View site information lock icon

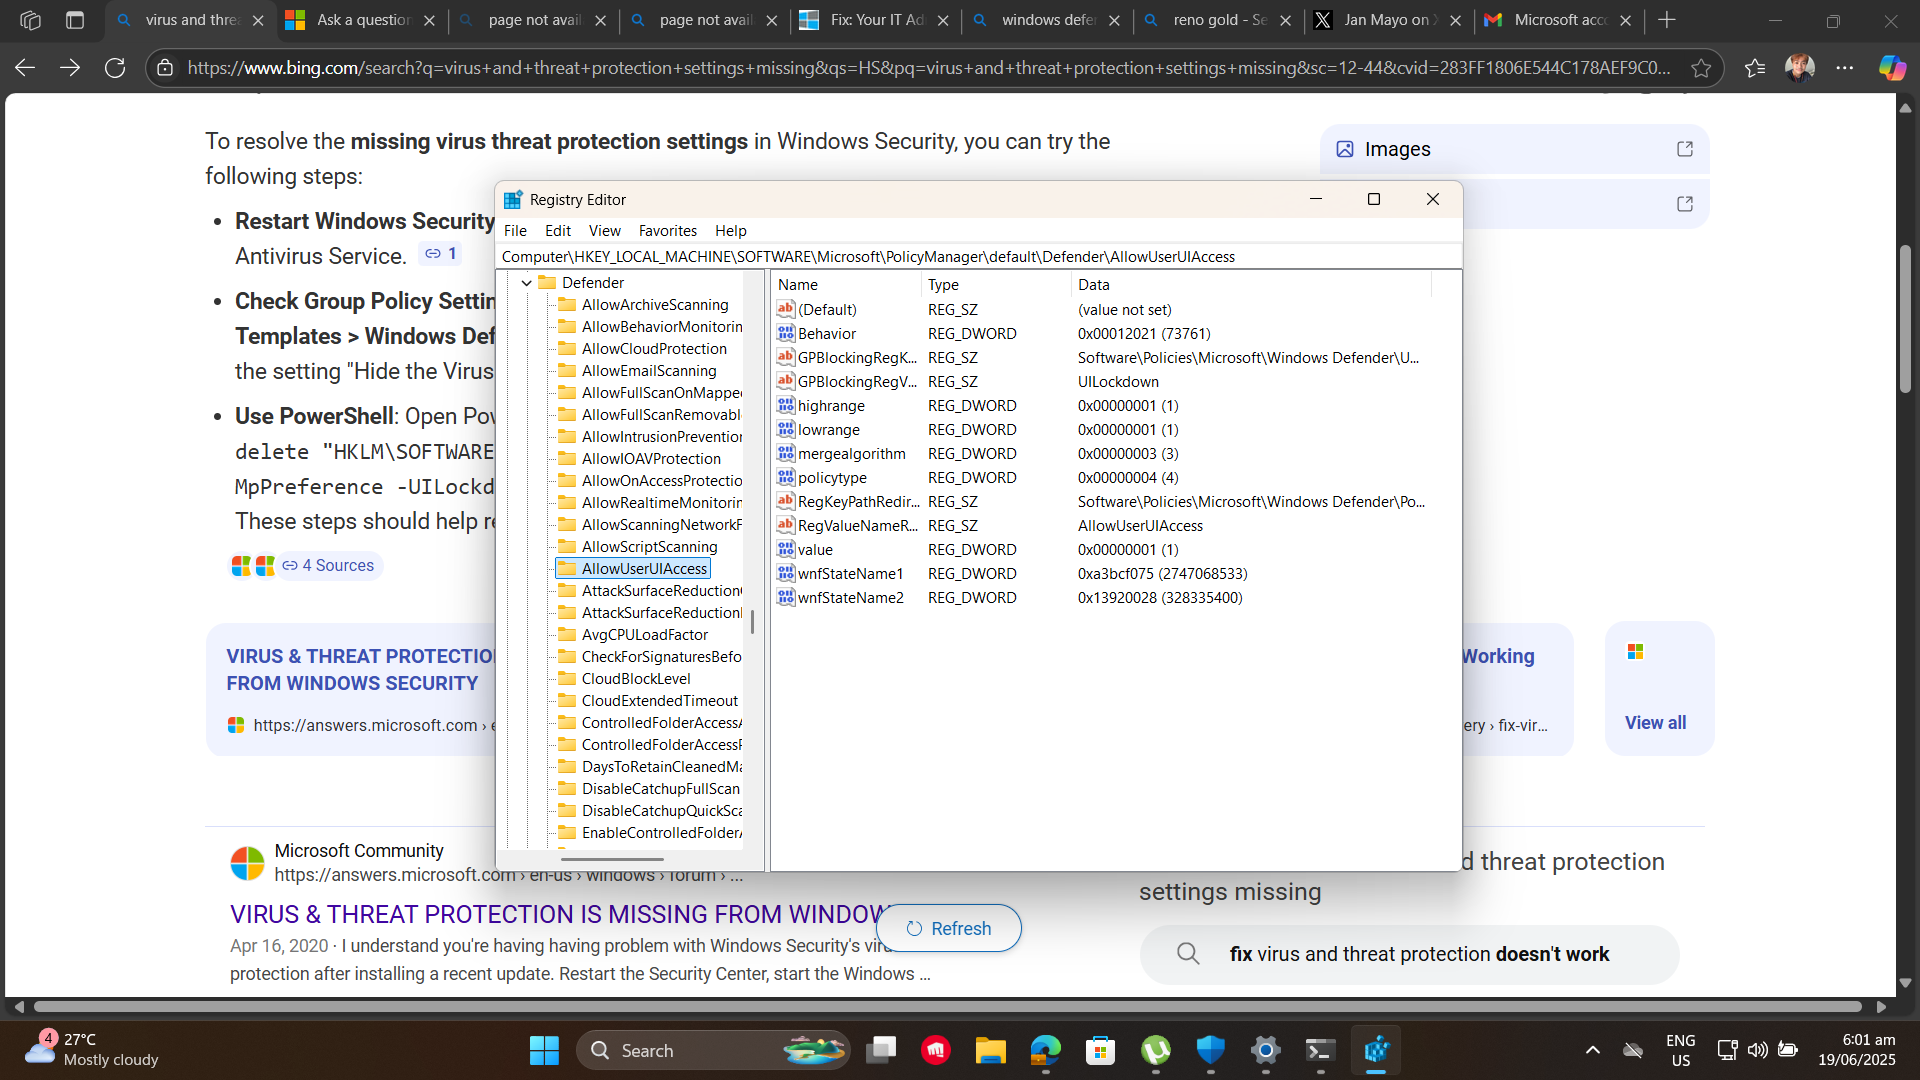point(166,68)
